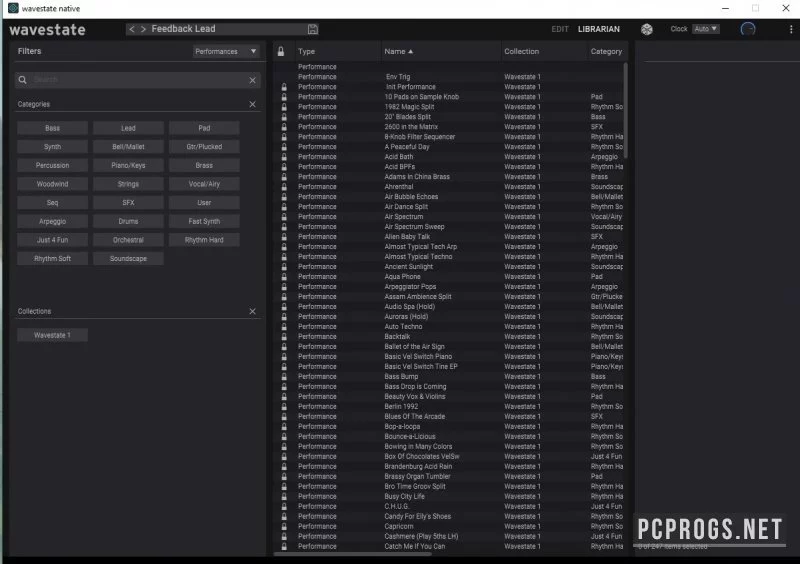Screen dimensions: 800x564
Task: Click the Feedback Lead performance name
Action: coord(183,29)
